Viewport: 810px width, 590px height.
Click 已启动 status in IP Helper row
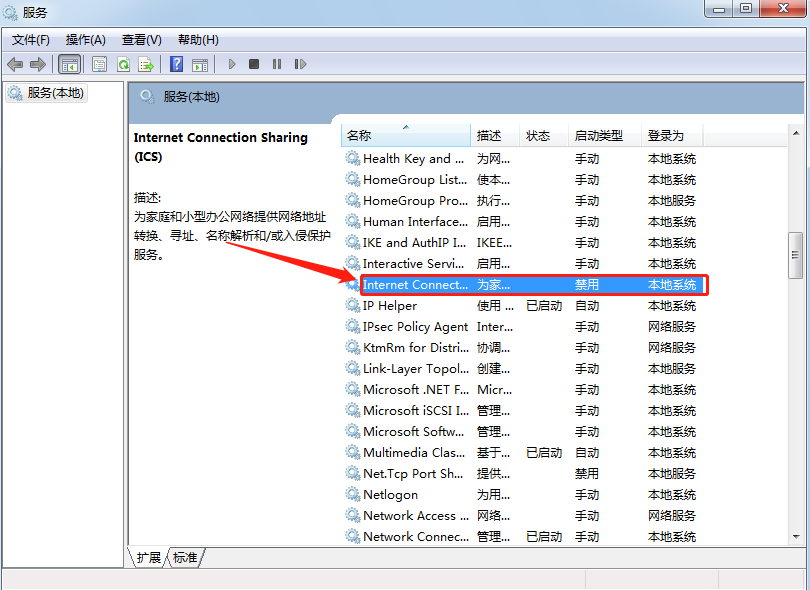544,305
